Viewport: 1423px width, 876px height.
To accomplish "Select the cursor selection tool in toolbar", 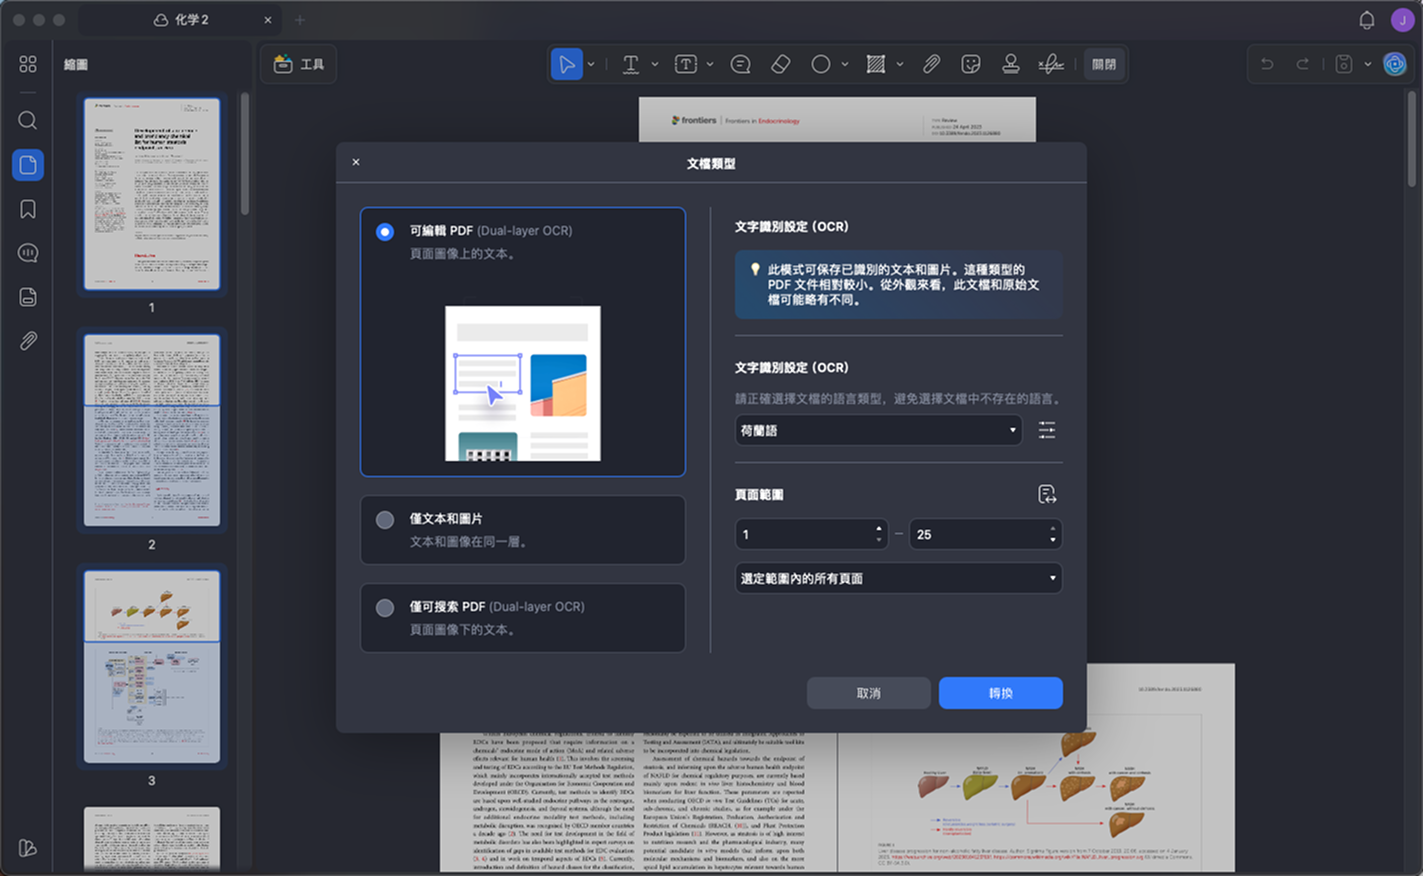I will [566, 64].
